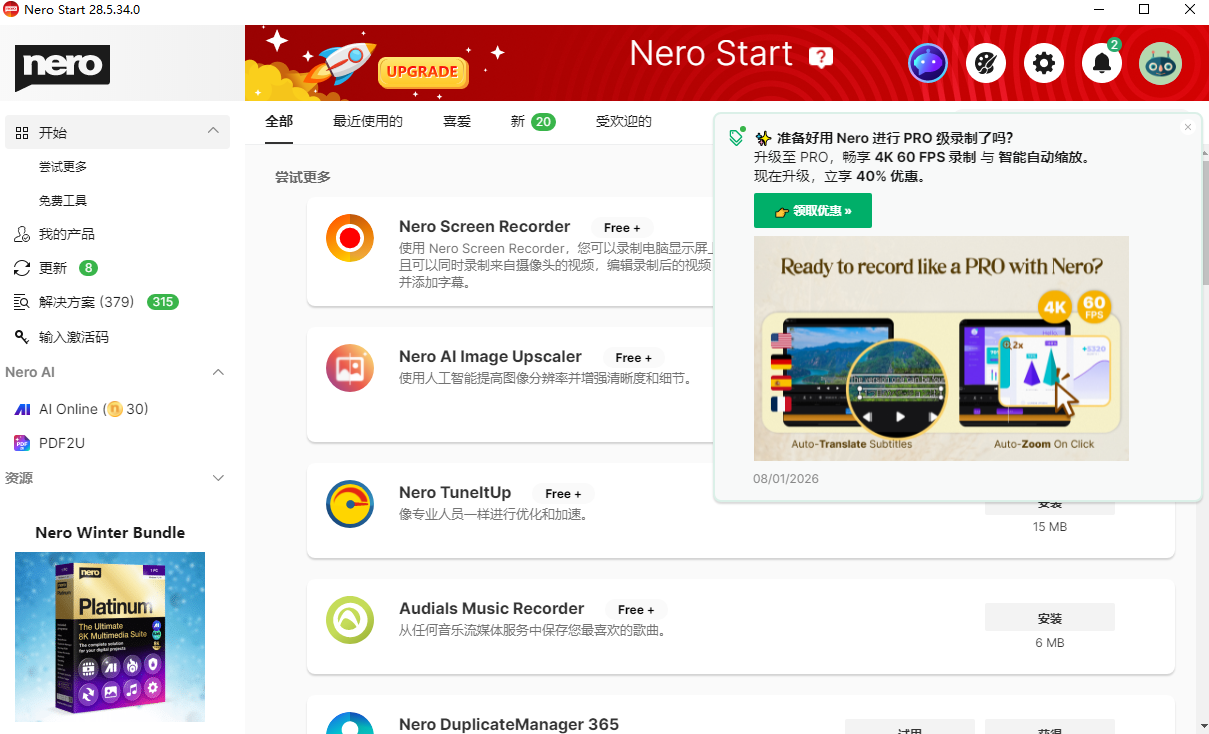
Task: Click the 08/01/2026 date in the notification
Action: (x=786, y=479)
